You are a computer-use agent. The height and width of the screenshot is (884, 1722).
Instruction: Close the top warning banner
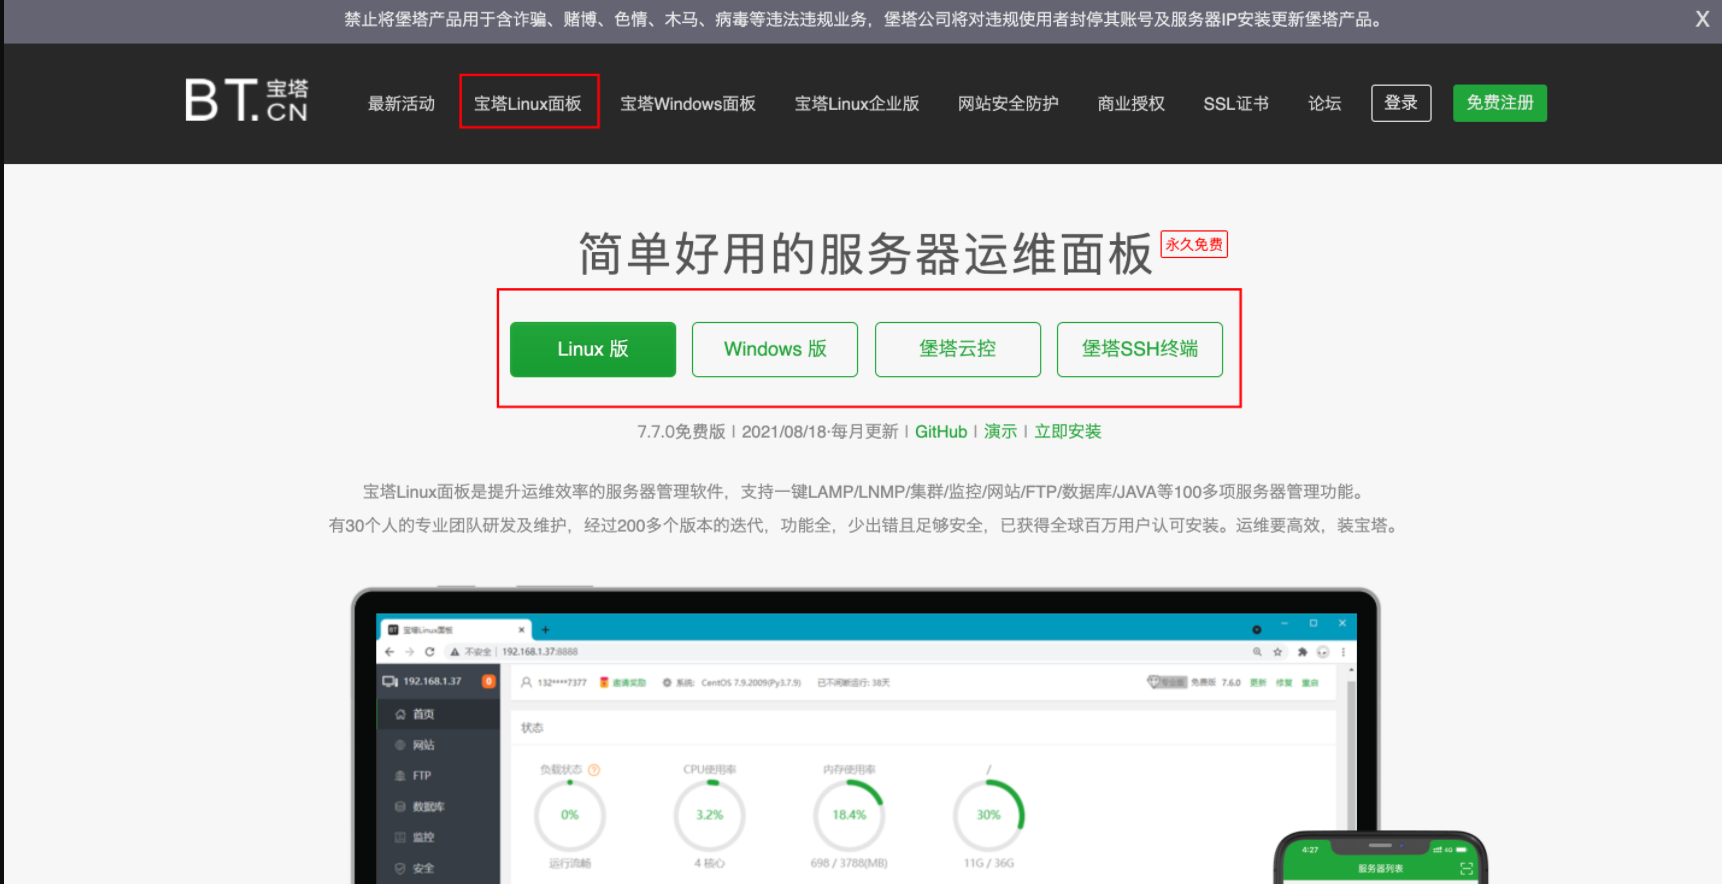click(x=1702, y=19)
